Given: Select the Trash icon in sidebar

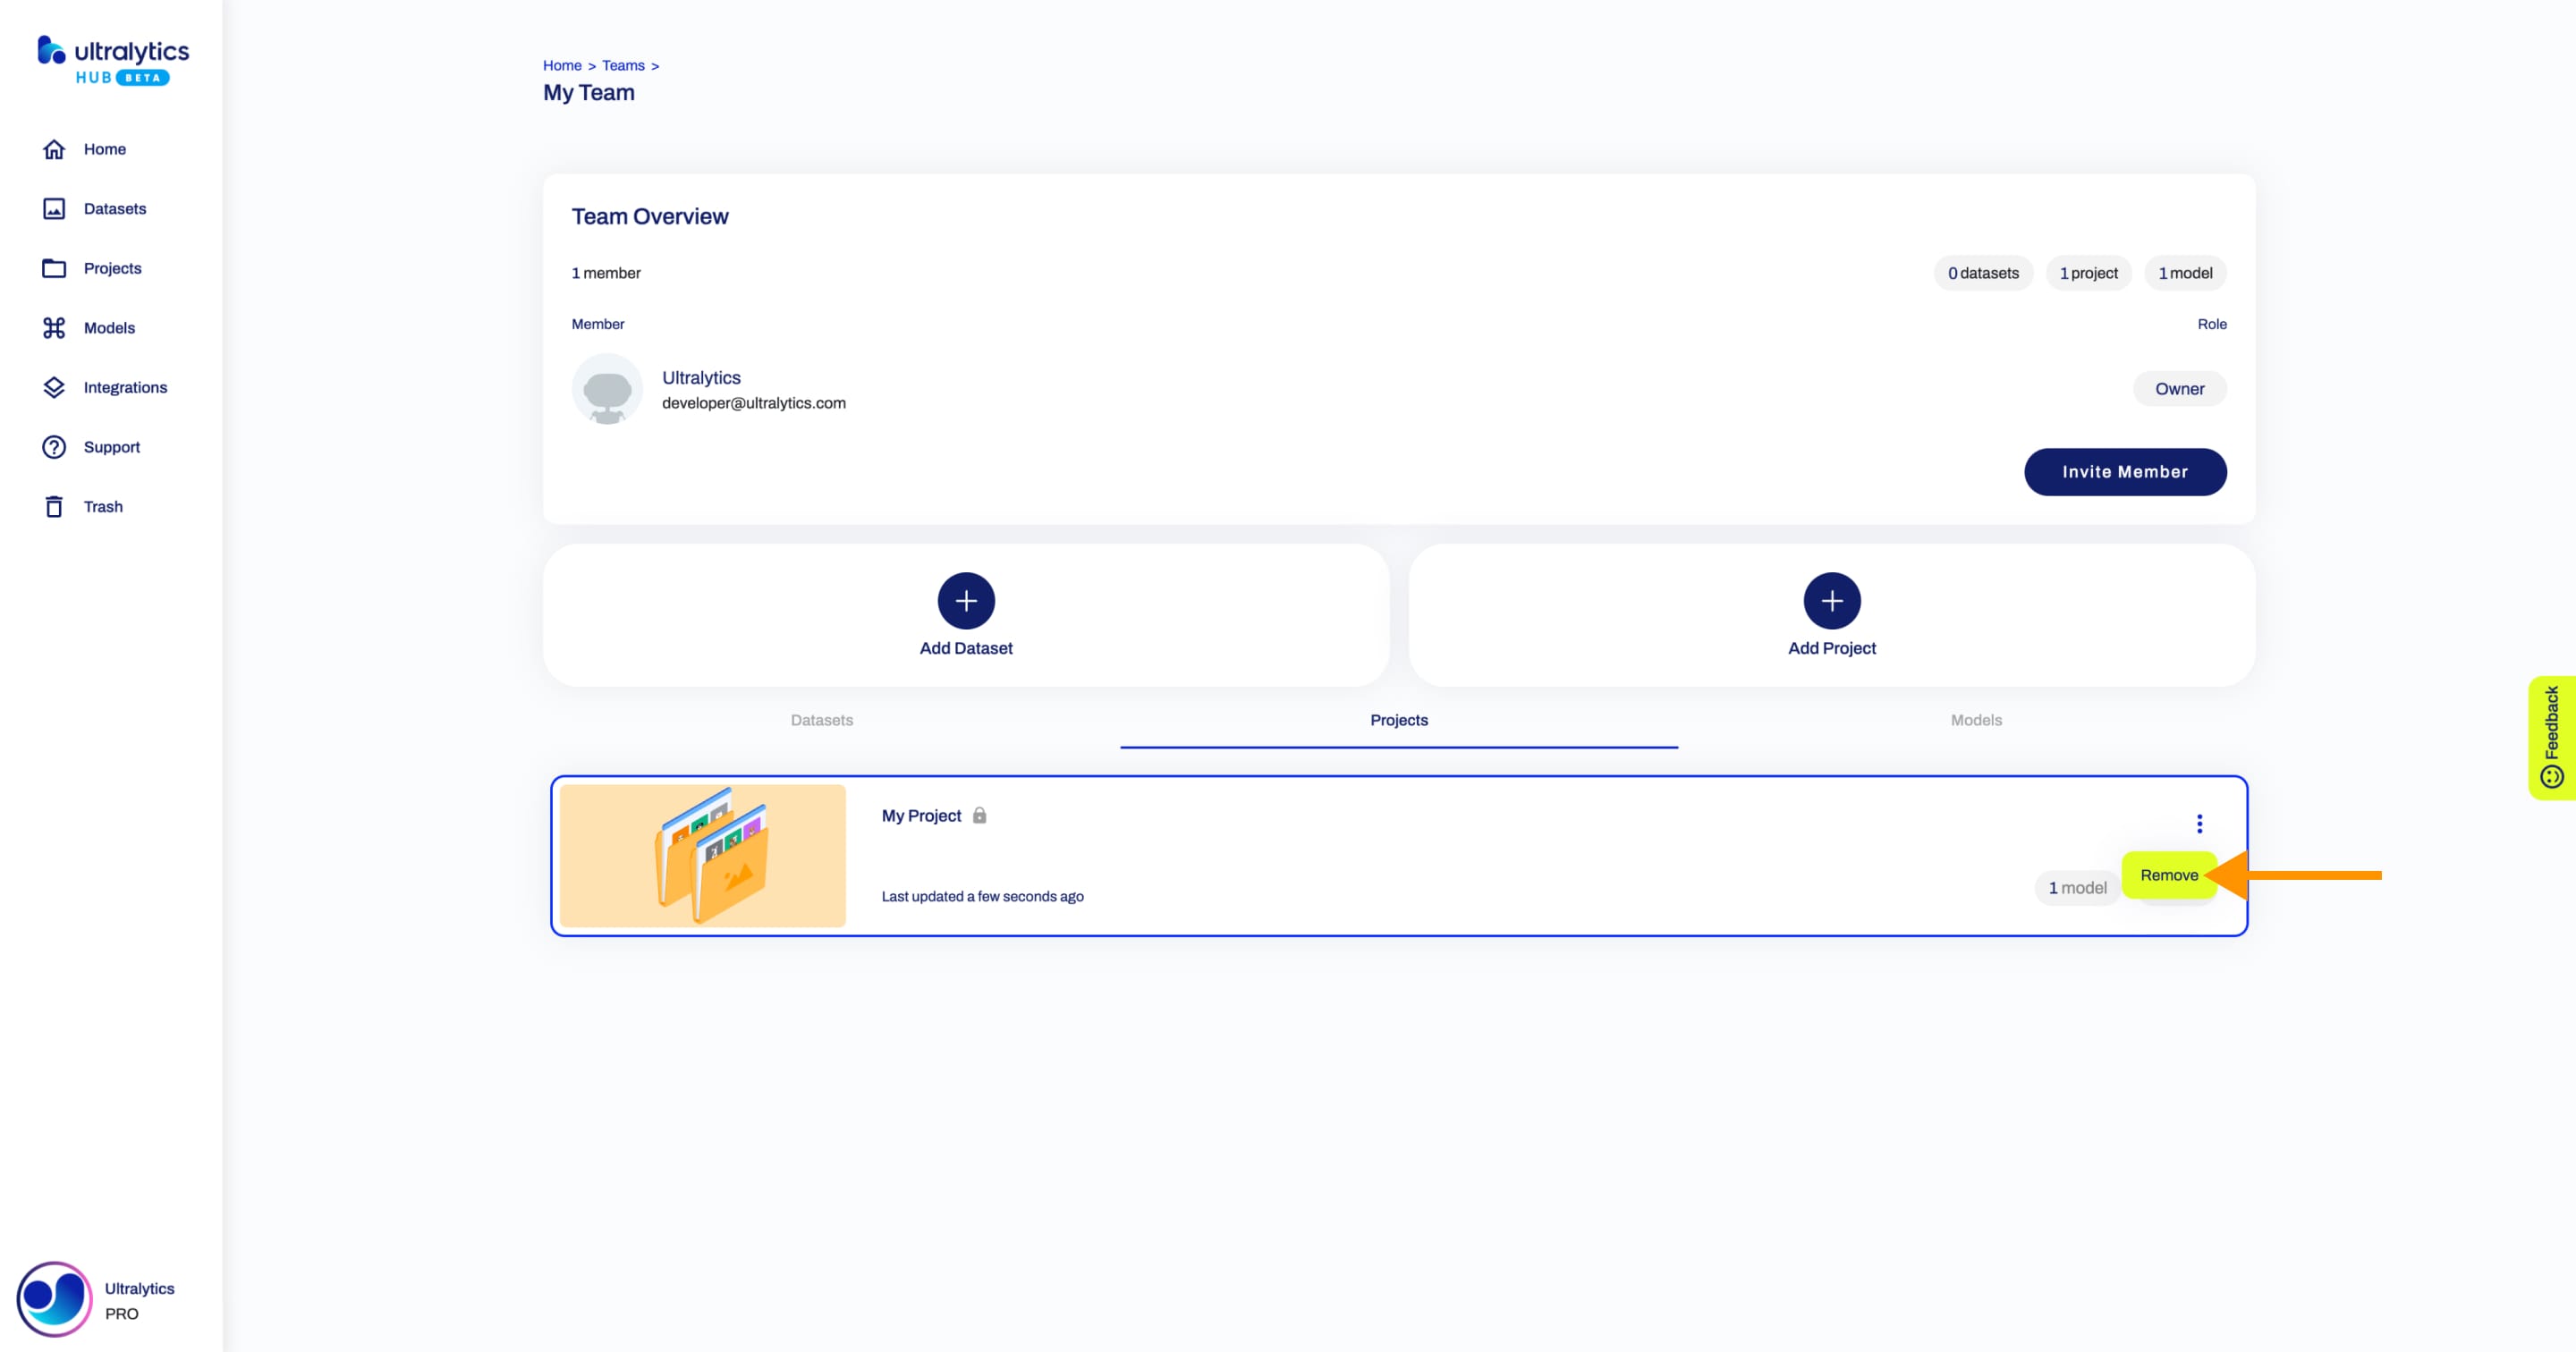Looking at the screenshot, I should click(x=55, y=506).
